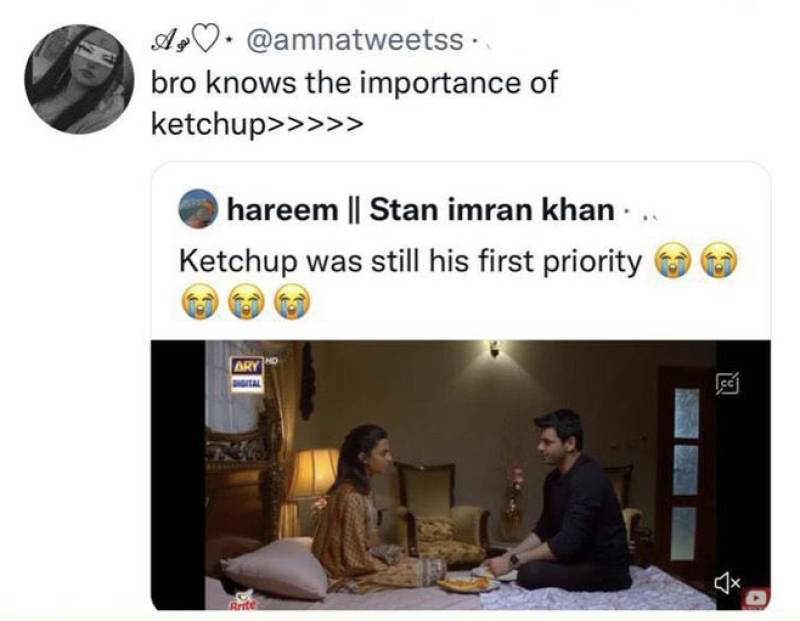Open hareem || Stan imran khan profile
800x621 pixels.
click(x=421, y=210)
